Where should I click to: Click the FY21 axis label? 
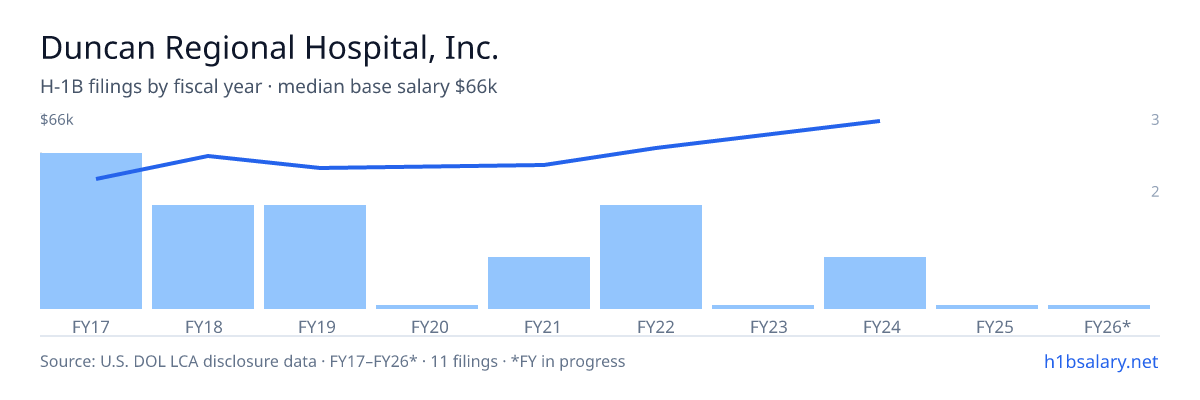coord(539,326)
